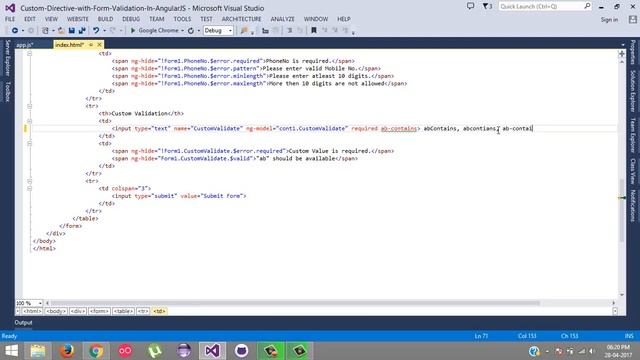
Task: Undo the last edit
Action: click(96, 31)
